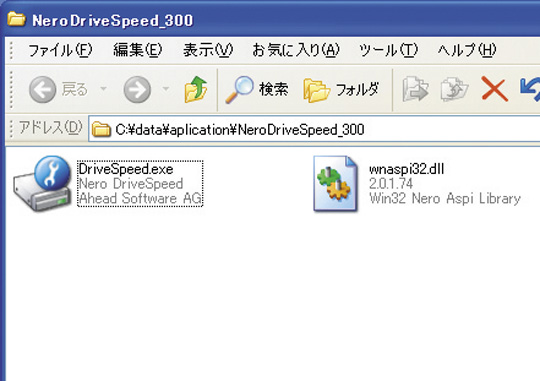Select the DriveSpeed.exe drive icon

[42, 183]
